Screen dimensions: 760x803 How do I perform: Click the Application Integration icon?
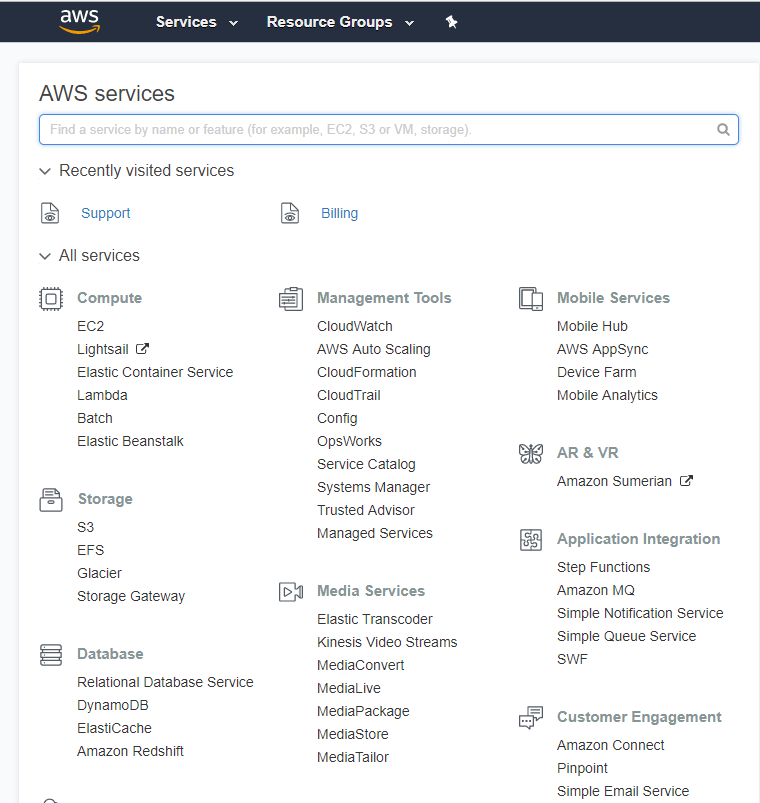(531, 538)
